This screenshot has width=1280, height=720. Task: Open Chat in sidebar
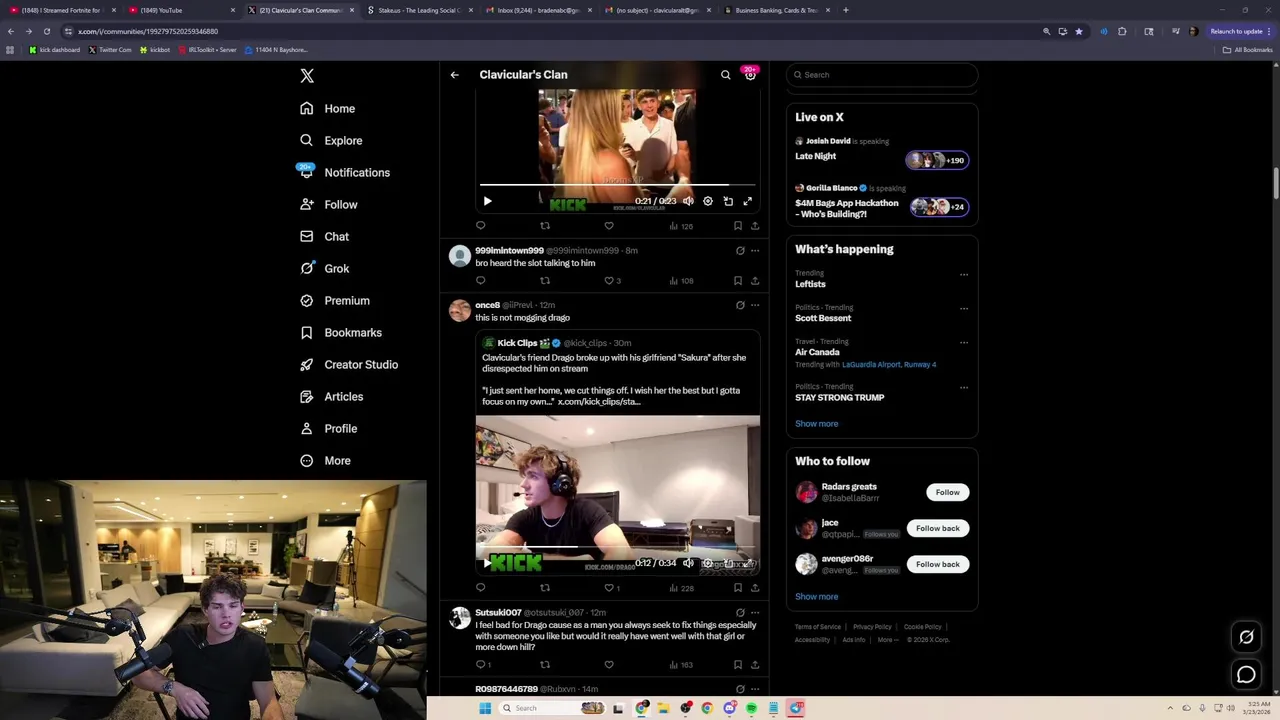(324, 237)
